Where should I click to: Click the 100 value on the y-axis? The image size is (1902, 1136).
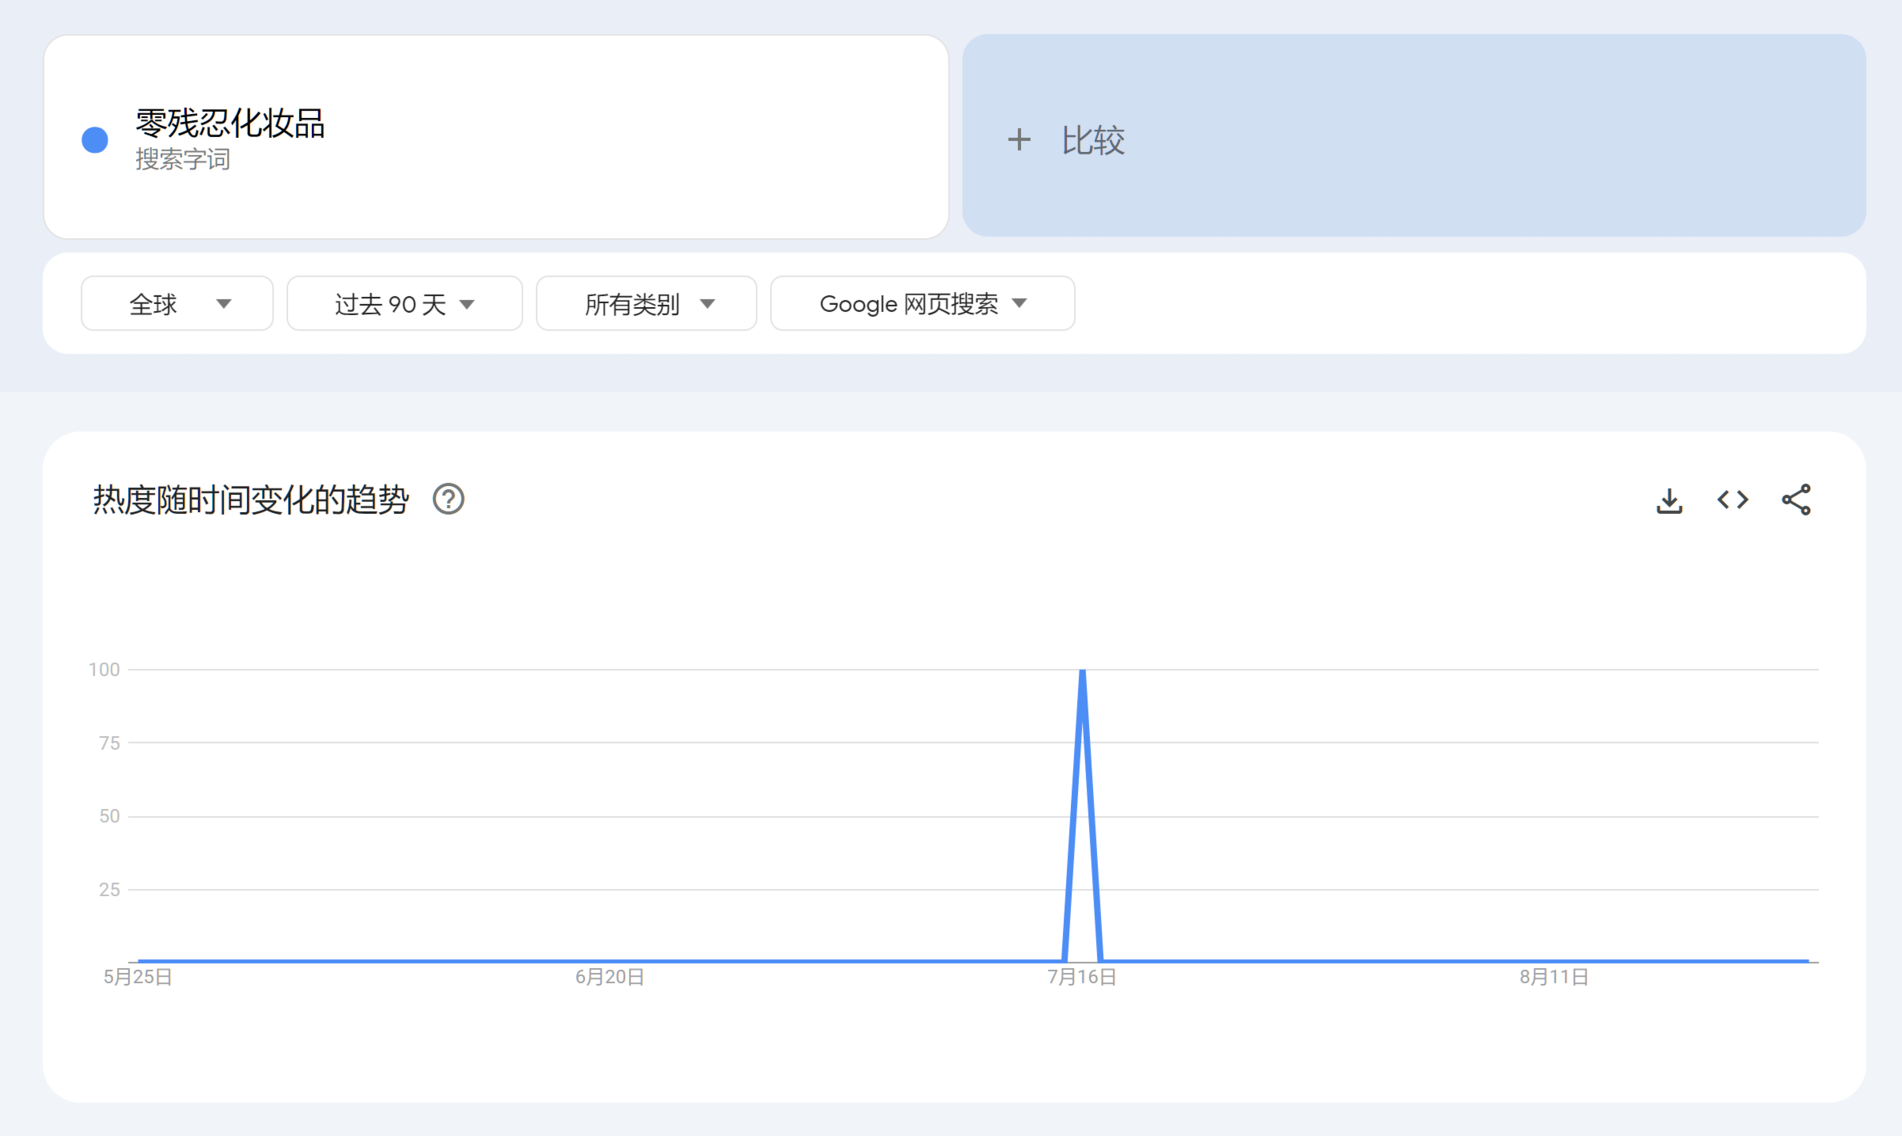tap(104, 670)
